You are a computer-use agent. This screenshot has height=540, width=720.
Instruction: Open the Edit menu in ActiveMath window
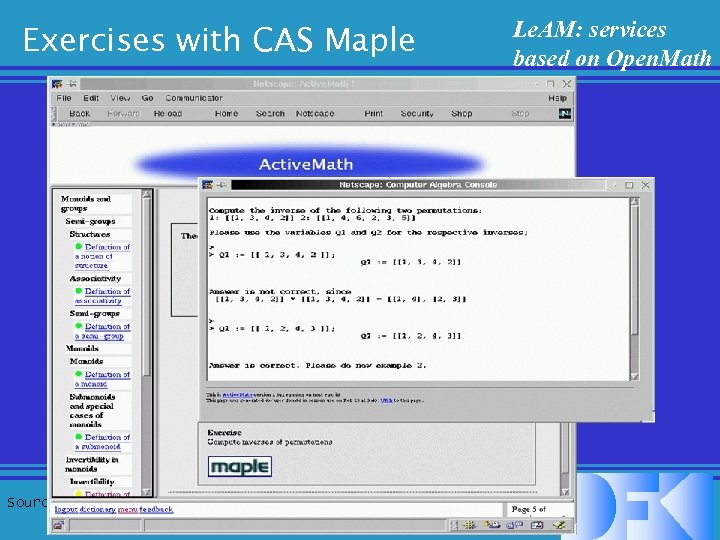tap(91, 98)
